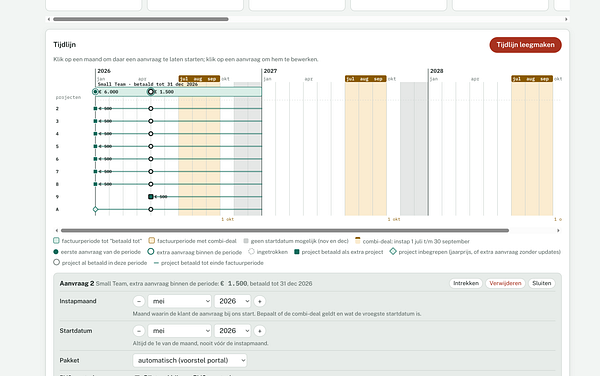Click project 7's green square marker
This screenshot has width=600, height=376.
[95, 172]
